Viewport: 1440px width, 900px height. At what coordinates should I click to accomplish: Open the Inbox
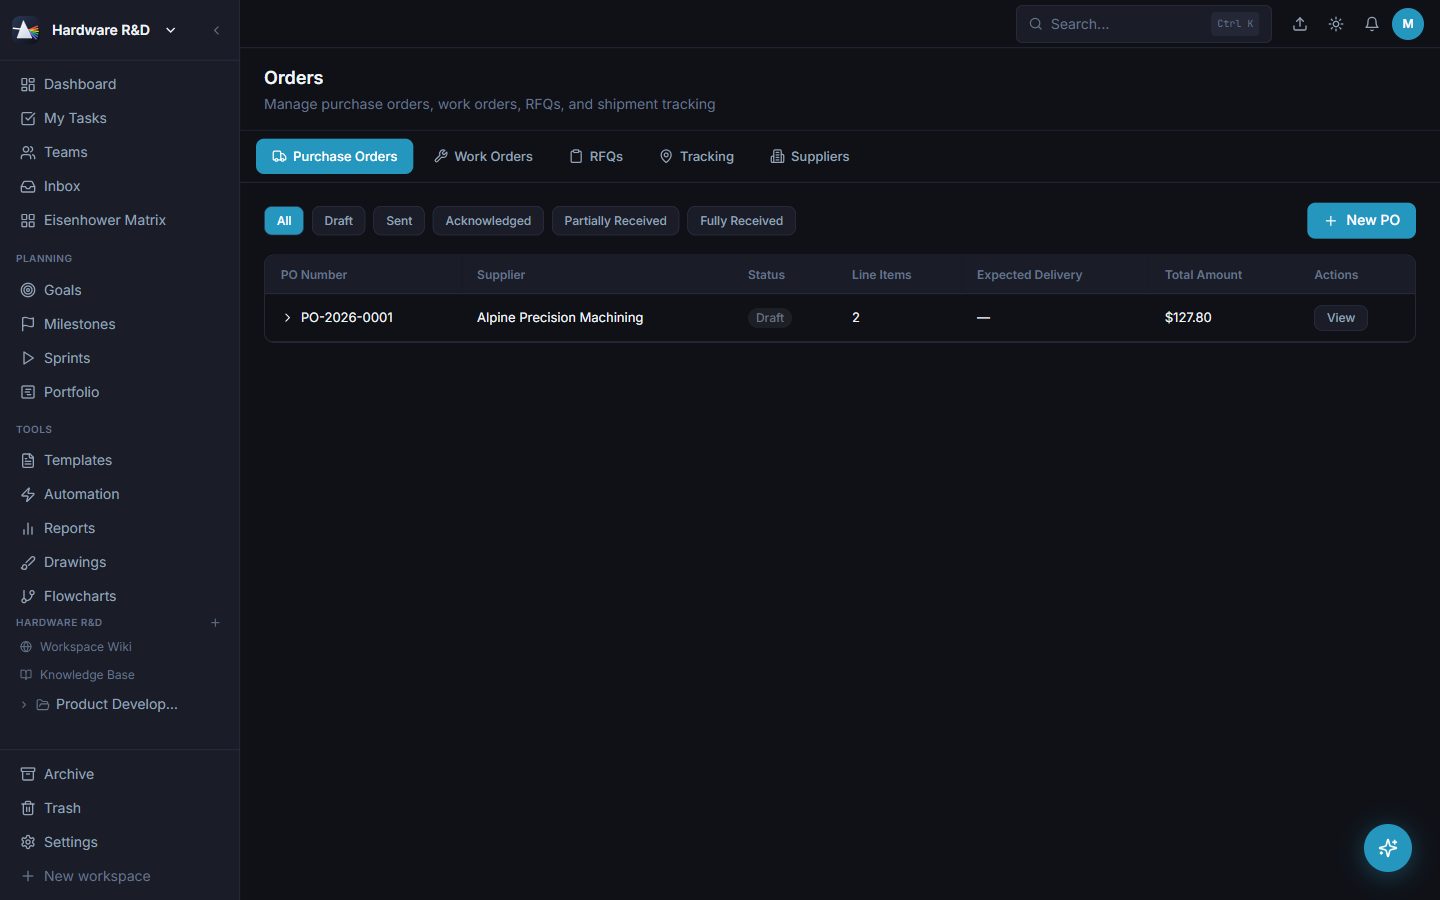tap(119, 186)
